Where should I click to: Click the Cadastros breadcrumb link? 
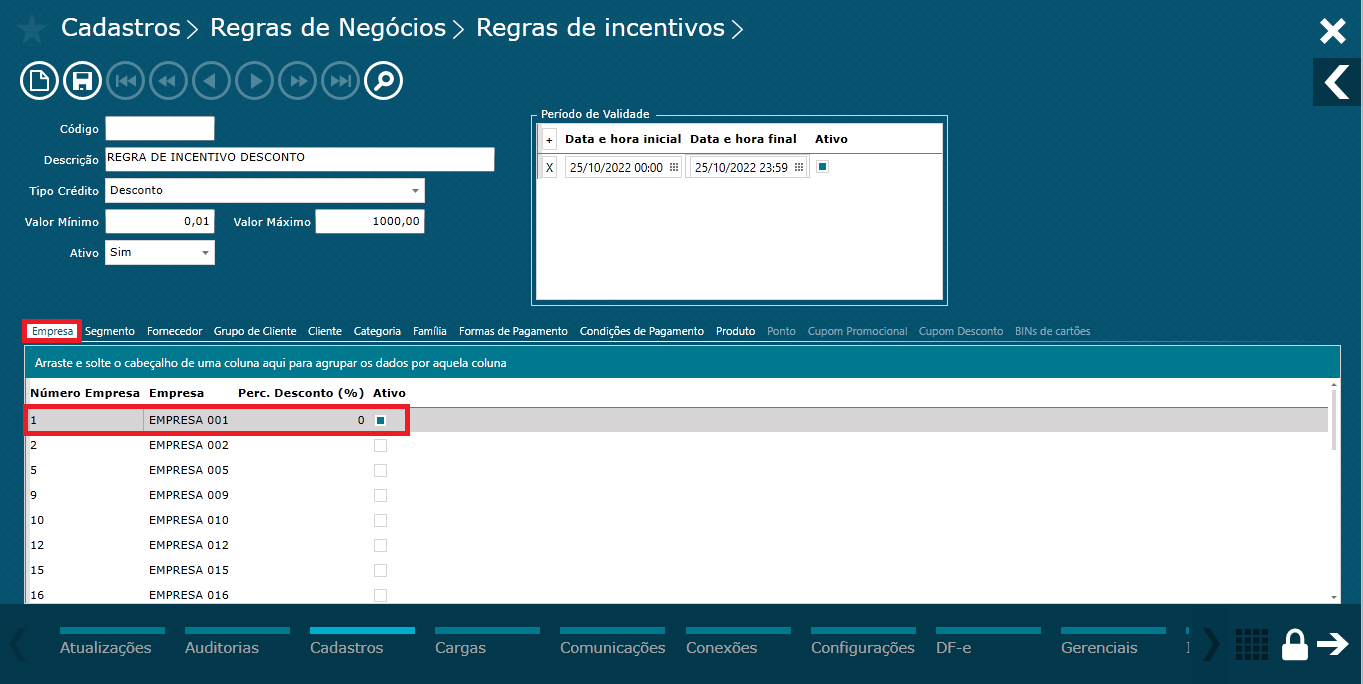tap(121, 28)
